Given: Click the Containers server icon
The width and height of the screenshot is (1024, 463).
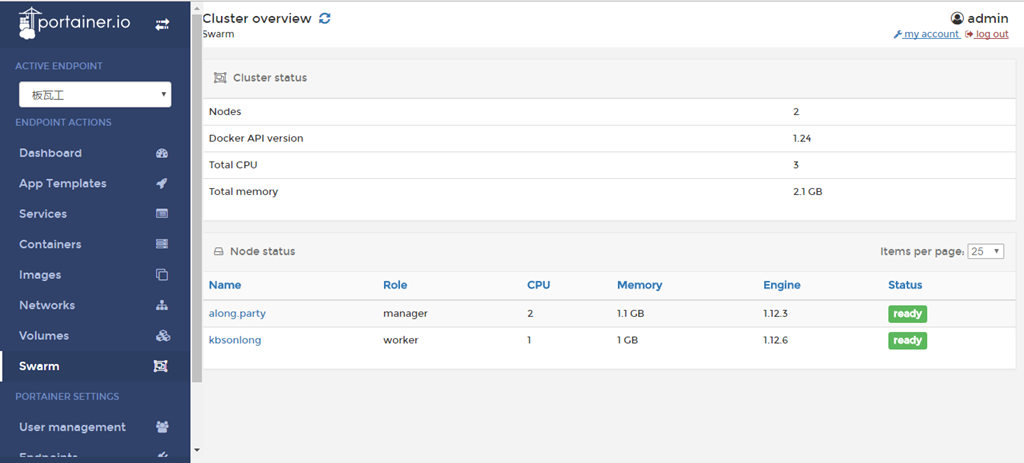Looking at the screenshot, I should (162, 244).
